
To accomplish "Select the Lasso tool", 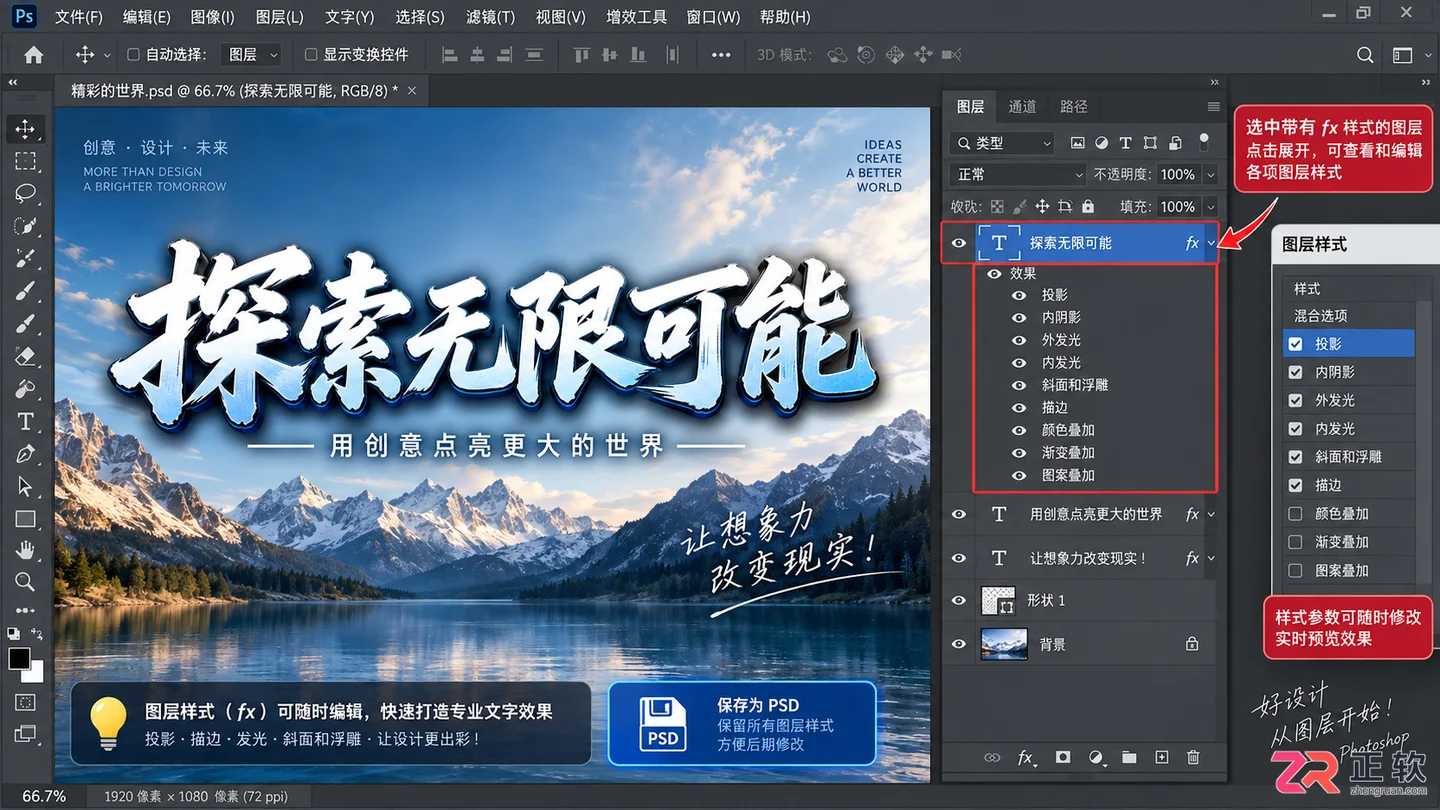I will click(x=25, y=193).
